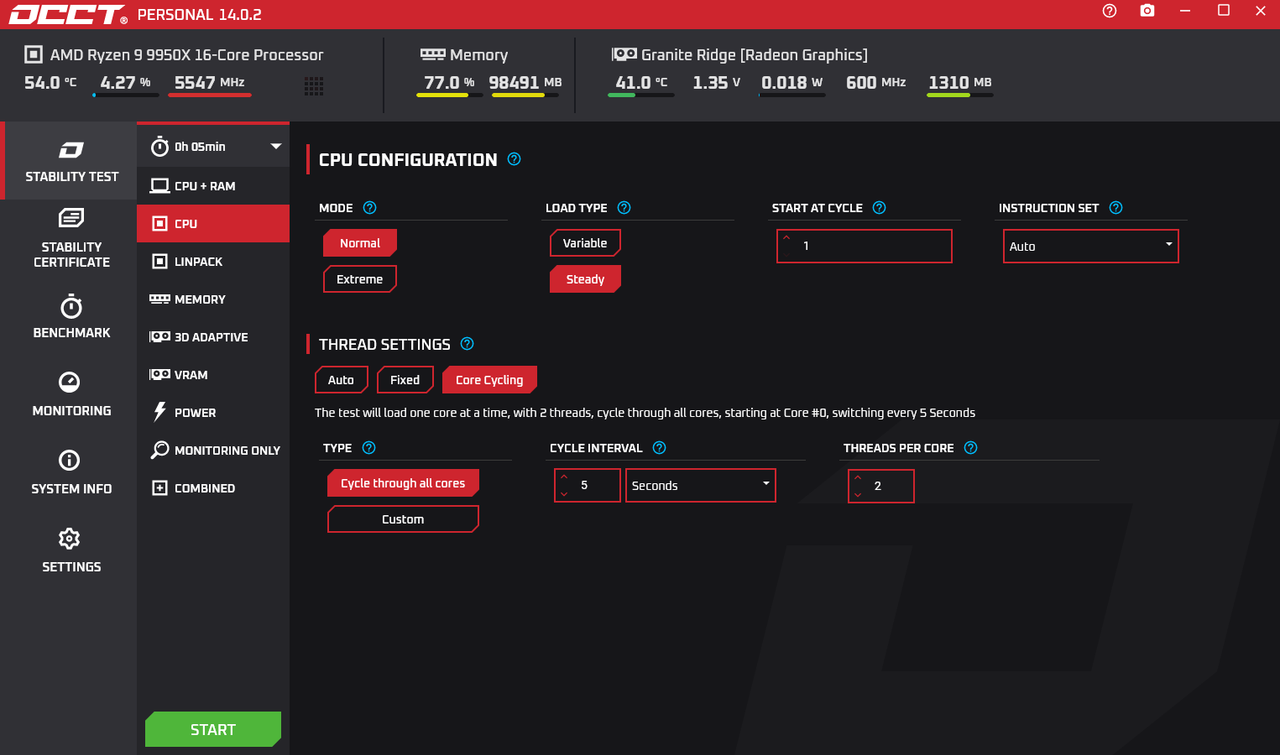
Task: Increase the Start At Cycle value
Action: [x=786, y=239]
